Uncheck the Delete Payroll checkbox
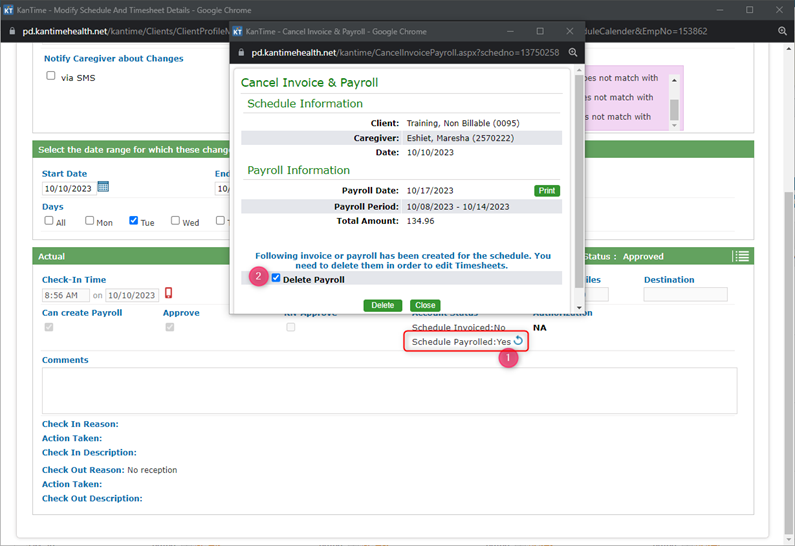The height and width of the screenshot is (546, 795). coord(276,279)
